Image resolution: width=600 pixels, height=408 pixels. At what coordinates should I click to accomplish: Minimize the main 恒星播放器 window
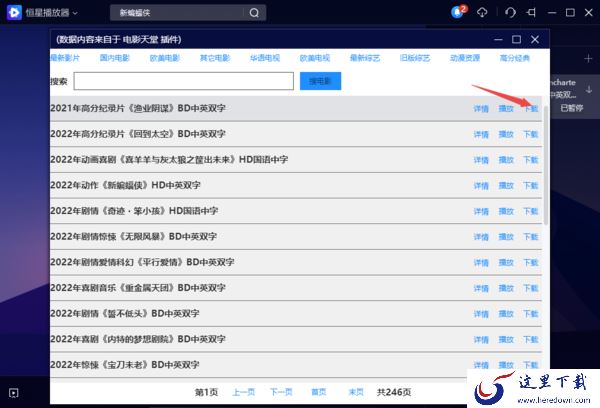(551, 13)
